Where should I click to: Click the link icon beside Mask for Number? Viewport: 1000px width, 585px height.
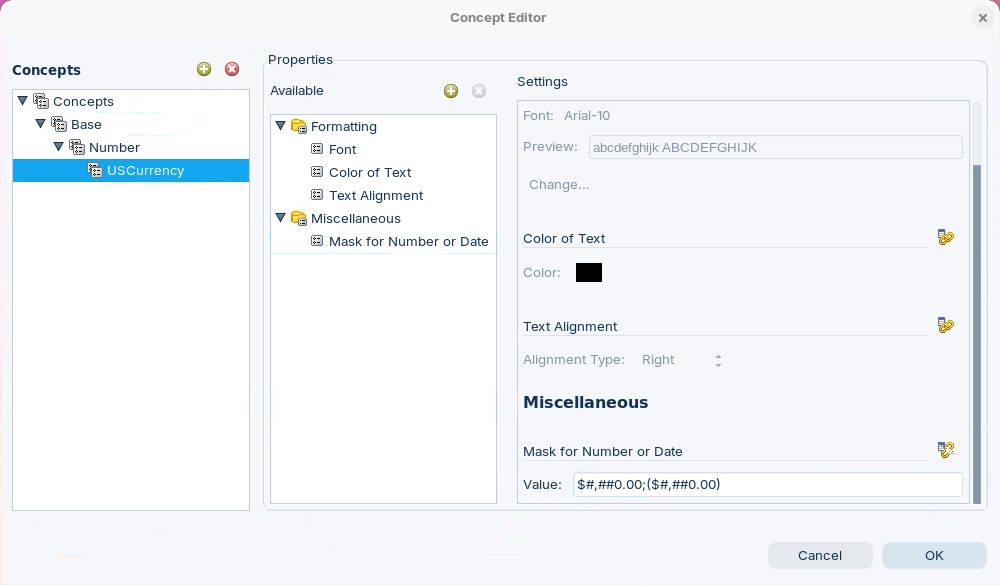tap(945, 450)
